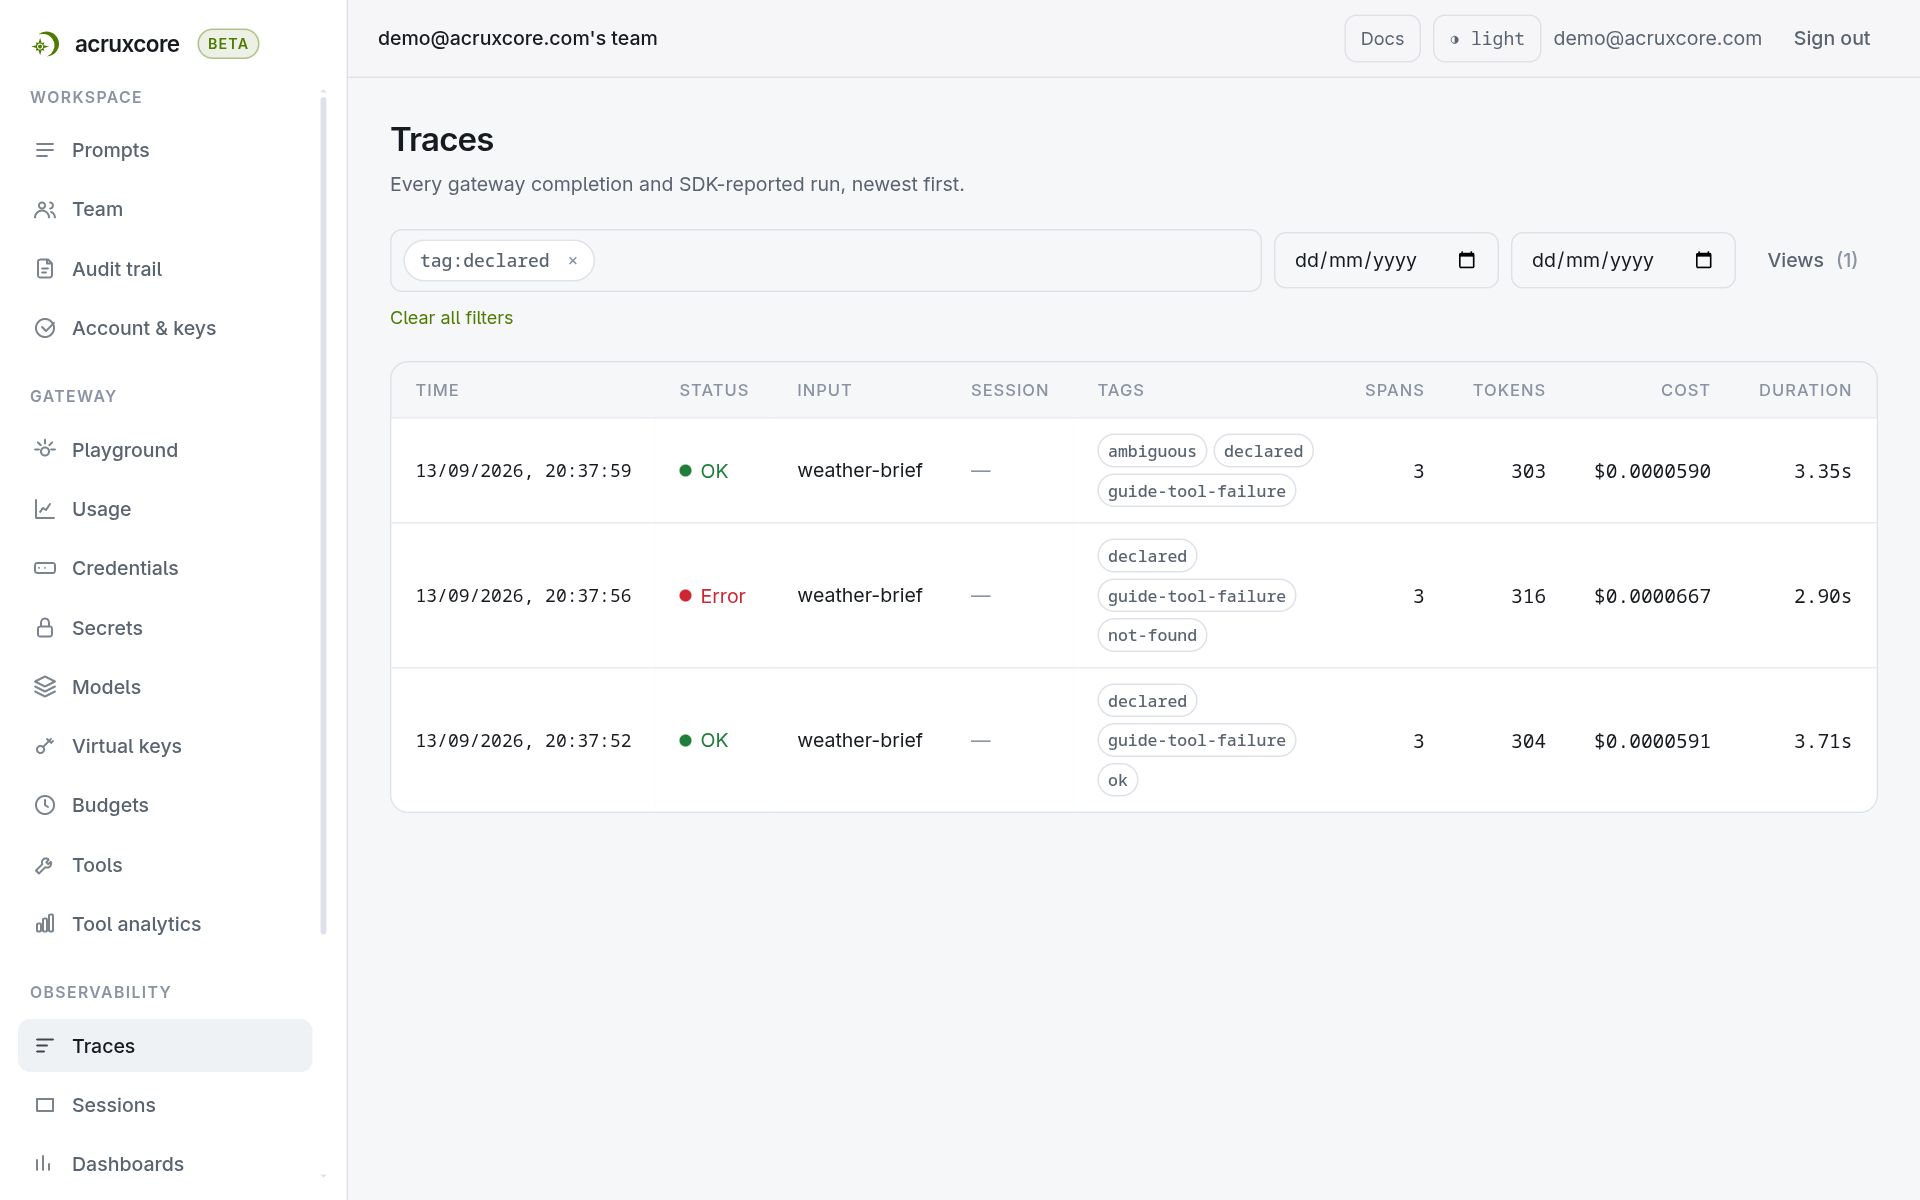Remove the tag:declared filter chip
This screenshot has height=1200, width=1920.
click(573, 261)
